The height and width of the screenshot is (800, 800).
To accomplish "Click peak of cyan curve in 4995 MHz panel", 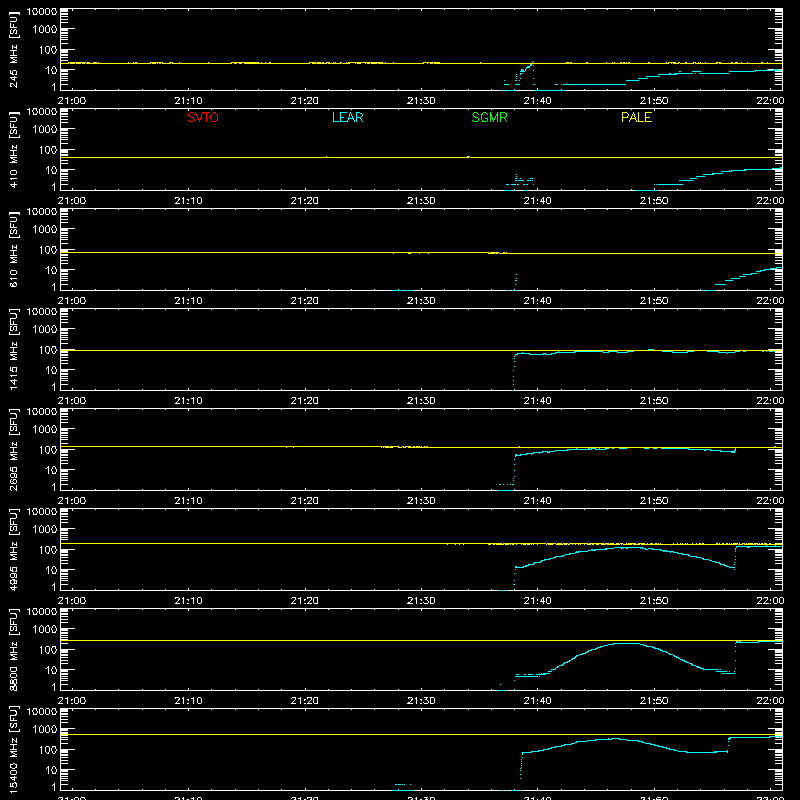I will (x=628, y=547).
